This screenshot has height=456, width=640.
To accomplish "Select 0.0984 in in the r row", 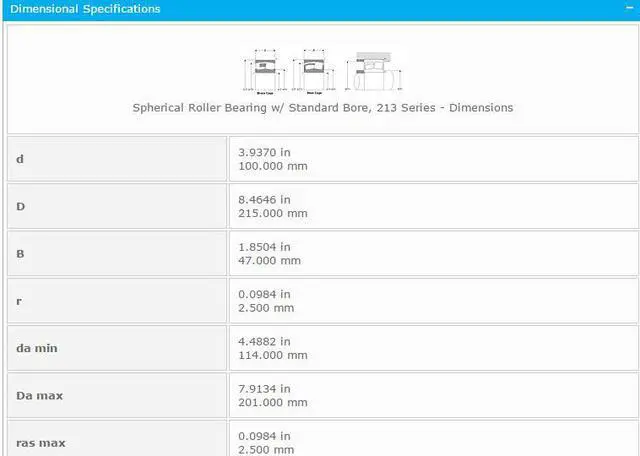I will [x=264, y=294].
